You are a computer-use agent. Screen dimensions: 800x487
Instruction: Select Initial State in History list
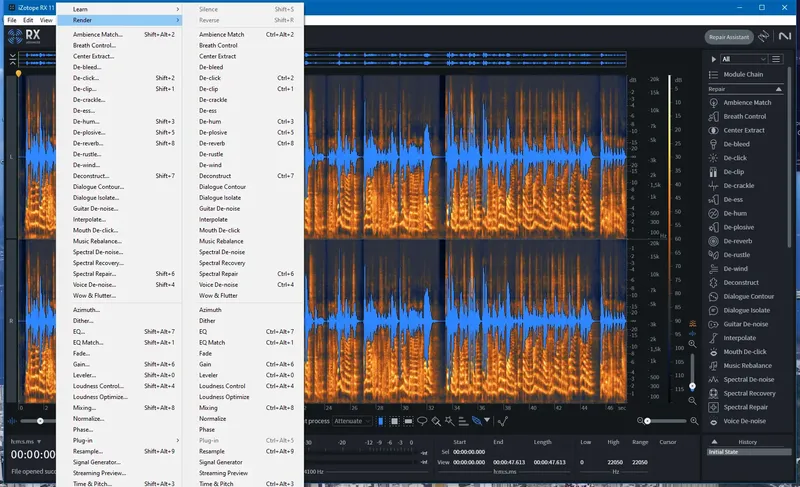coord(723,452)
